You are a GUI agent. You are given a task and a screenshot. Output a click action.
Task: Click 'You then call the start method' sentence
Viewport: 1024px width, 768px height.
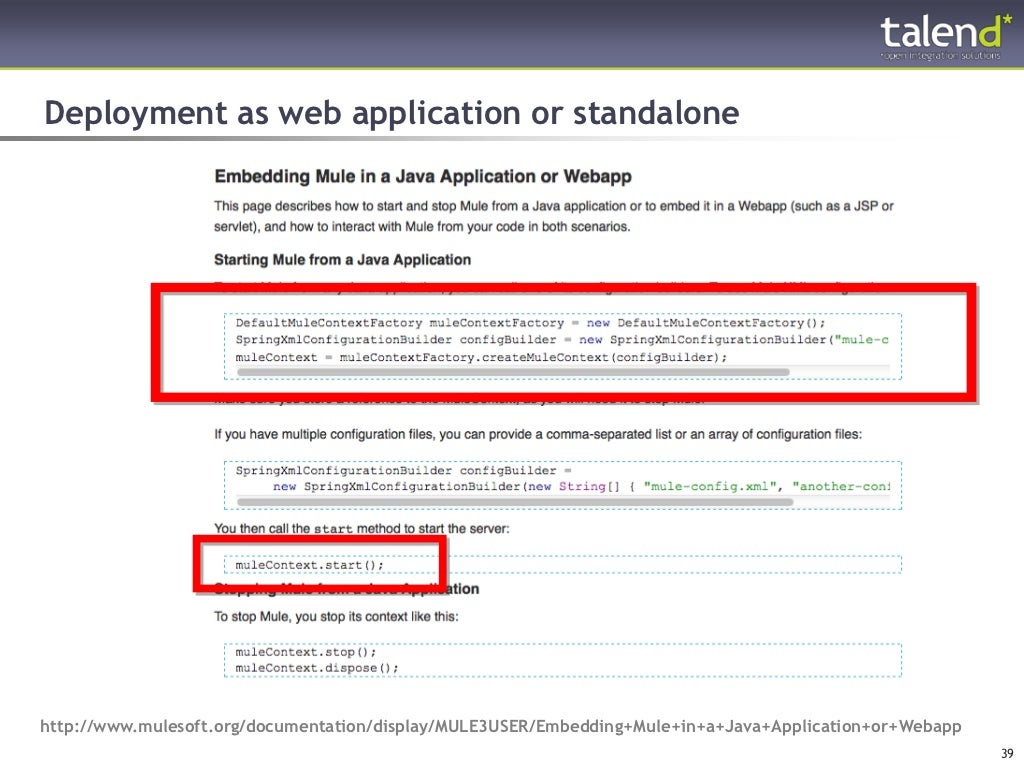362,528
